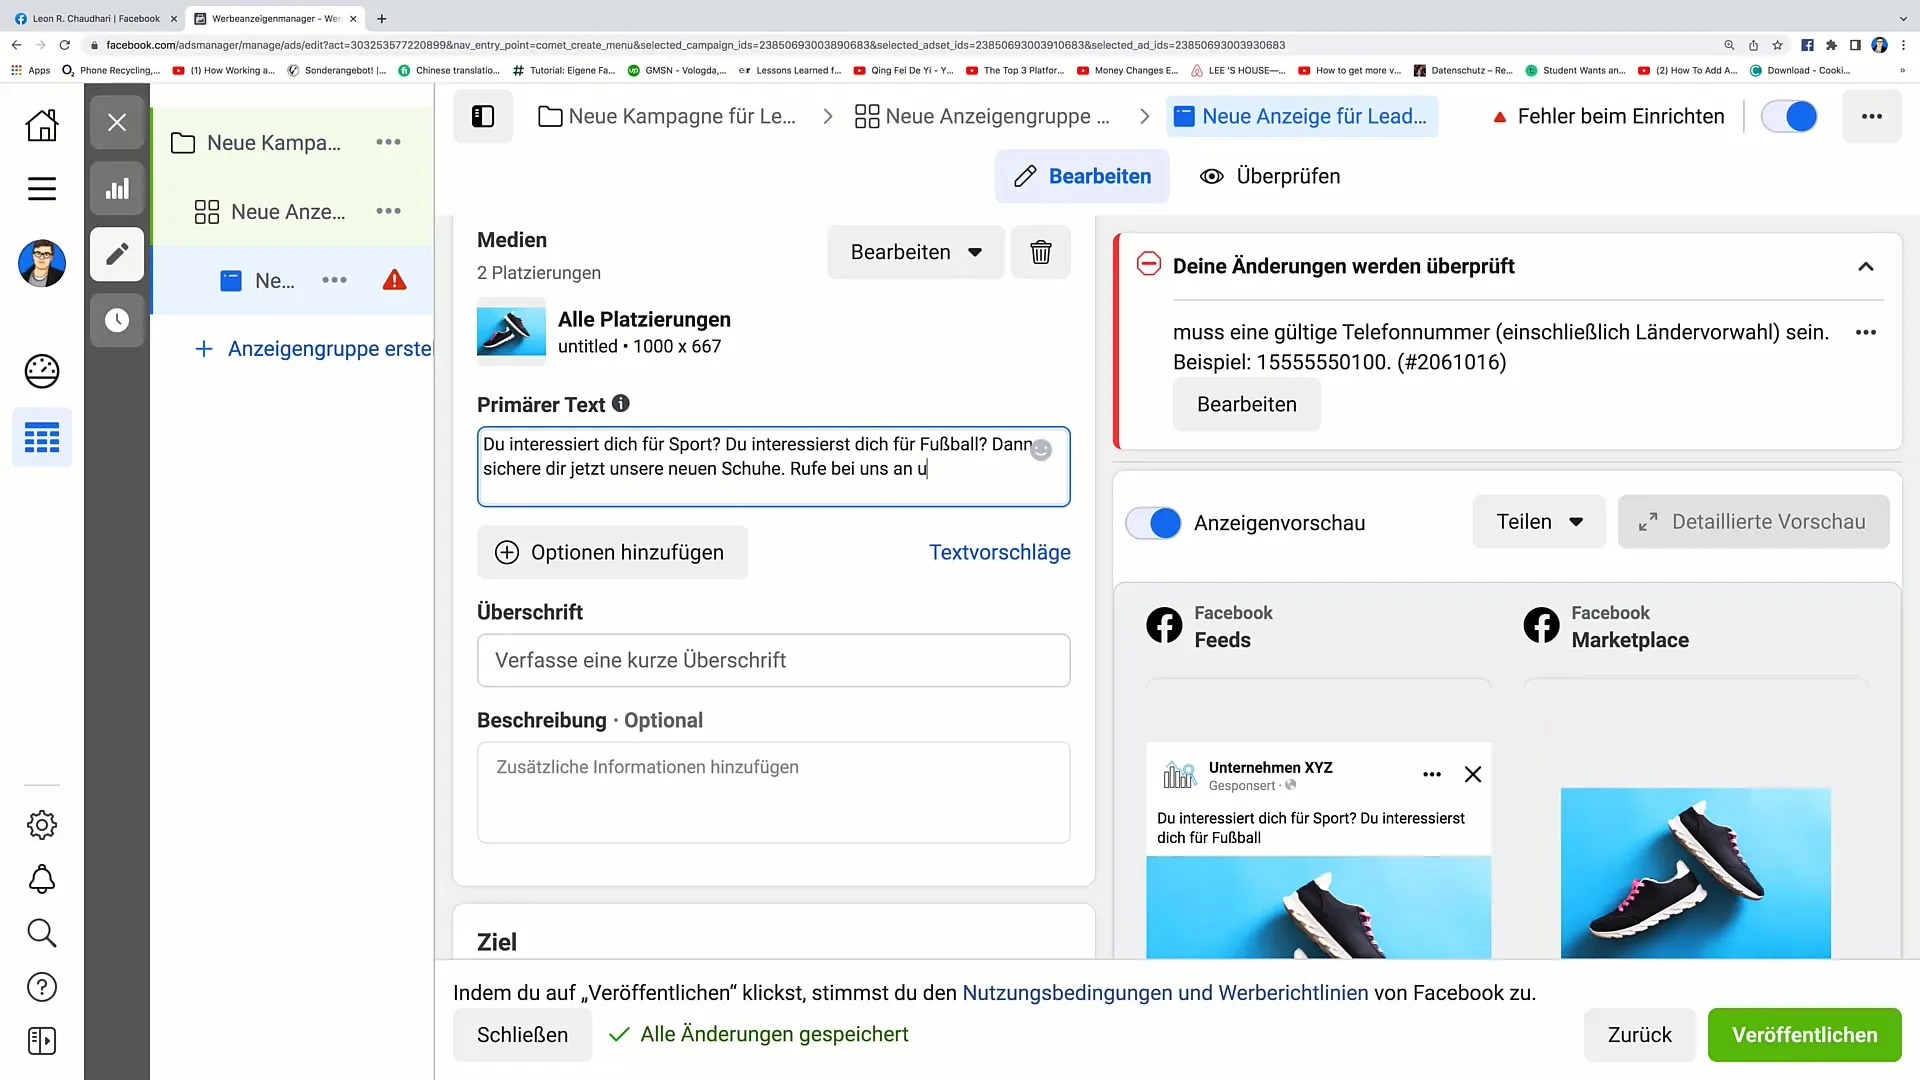The width and height of the screenshot is (1920, 1080).
Task: Click the Marketplace preview shoe image
Action: [1695, 872]
